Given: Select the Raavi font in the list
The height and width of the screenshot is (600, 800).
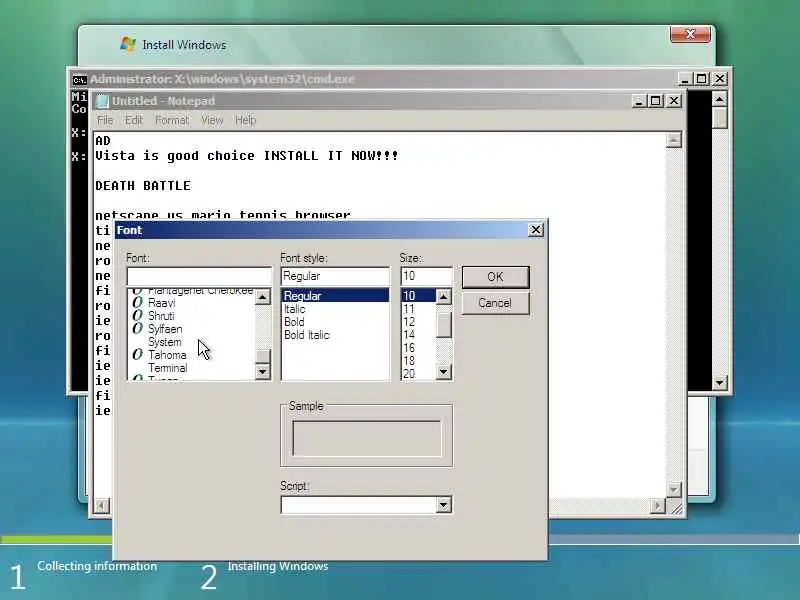Looking at the screenshot, I should [x=161, y=303].
